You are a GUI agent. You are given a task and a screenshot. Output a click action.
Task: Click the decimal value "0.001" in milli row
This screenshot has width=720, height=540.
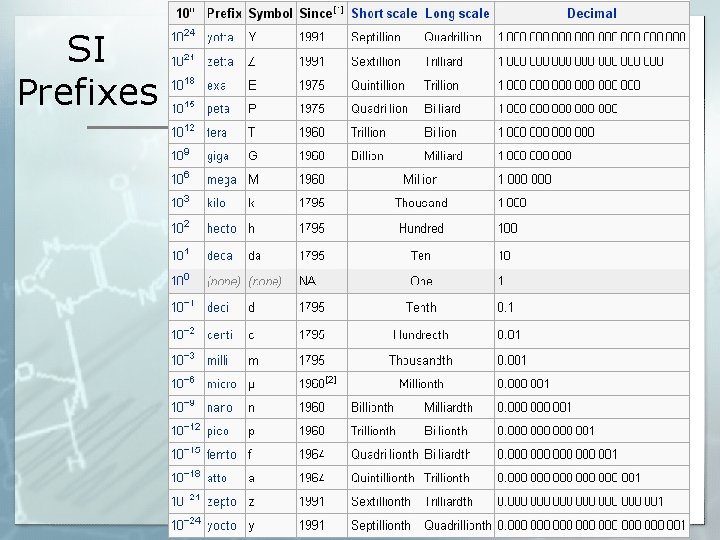pyautogui.click(x=512, y=360)
